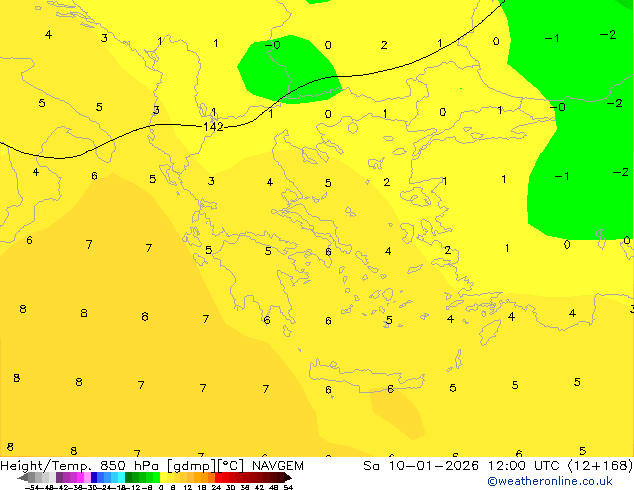This screenshot has width=634, height=490.
Task: Click the 54 label at the legend end
Action: [288, 487]
